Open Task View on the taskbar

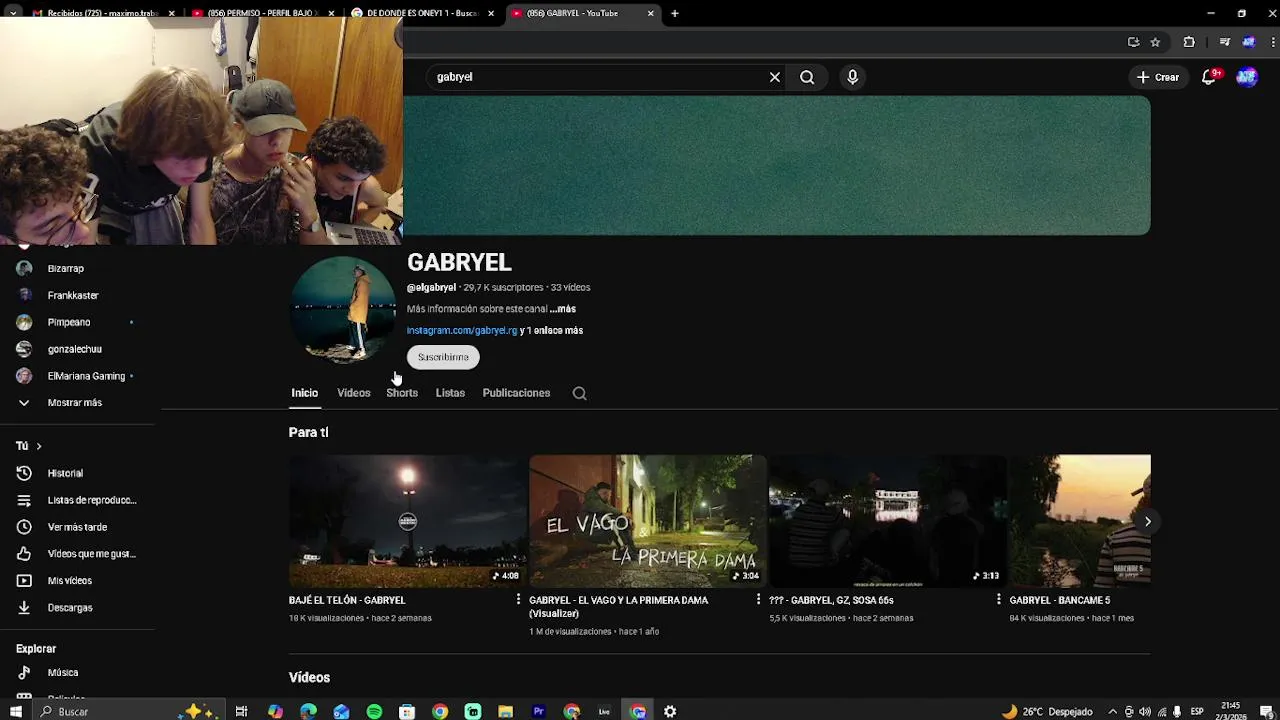click(241, 711)
